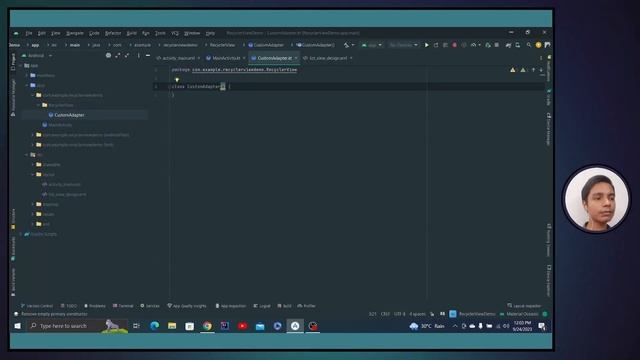
Task: Open the Project side tool tab
Action: 13,61
